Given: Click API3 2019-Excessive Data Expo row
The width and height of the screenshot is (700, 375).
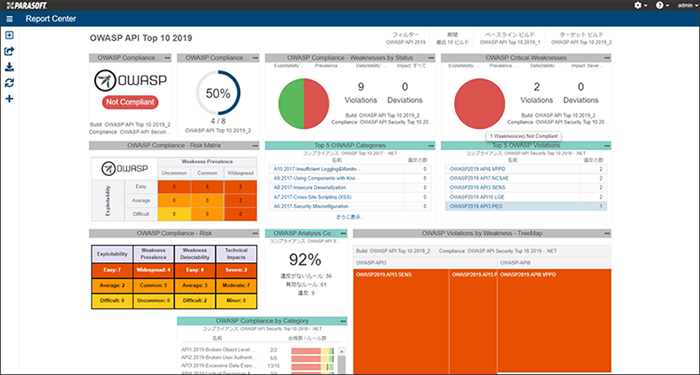Looking at the screenshot, I should (257, 366).
